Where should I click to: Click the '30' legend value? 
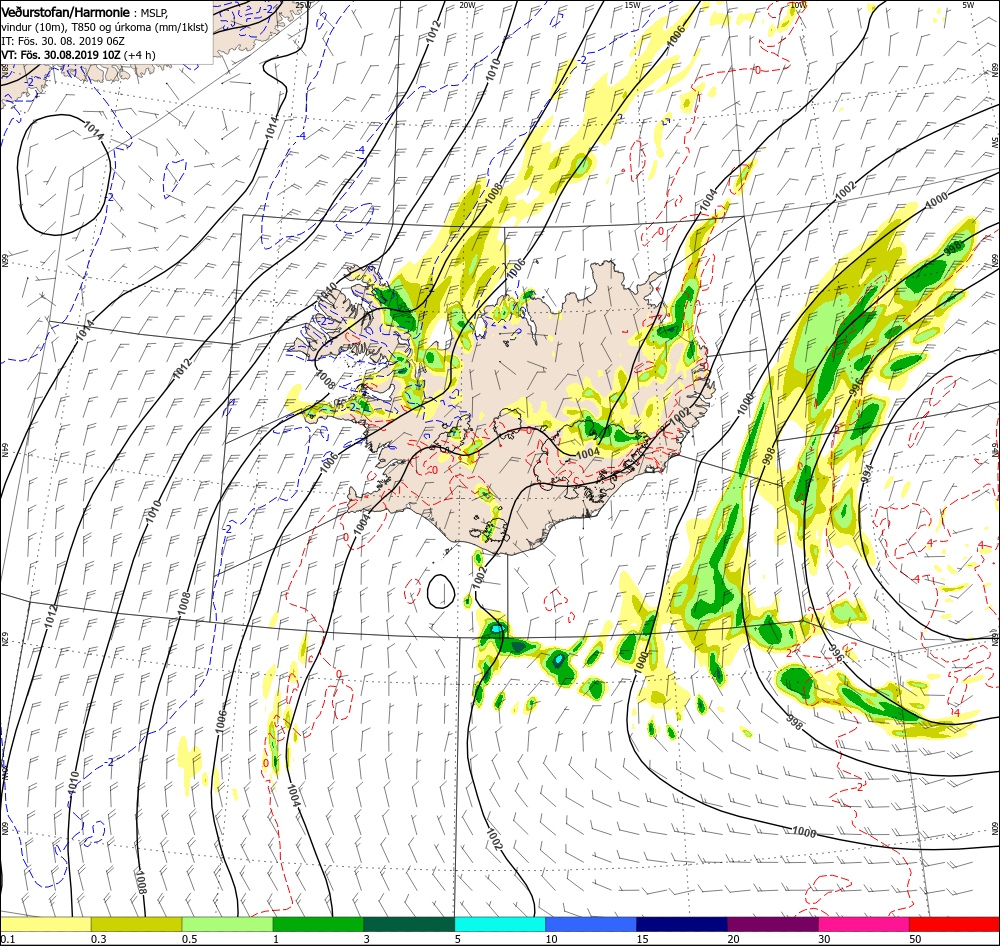click(x=824, y=939)
